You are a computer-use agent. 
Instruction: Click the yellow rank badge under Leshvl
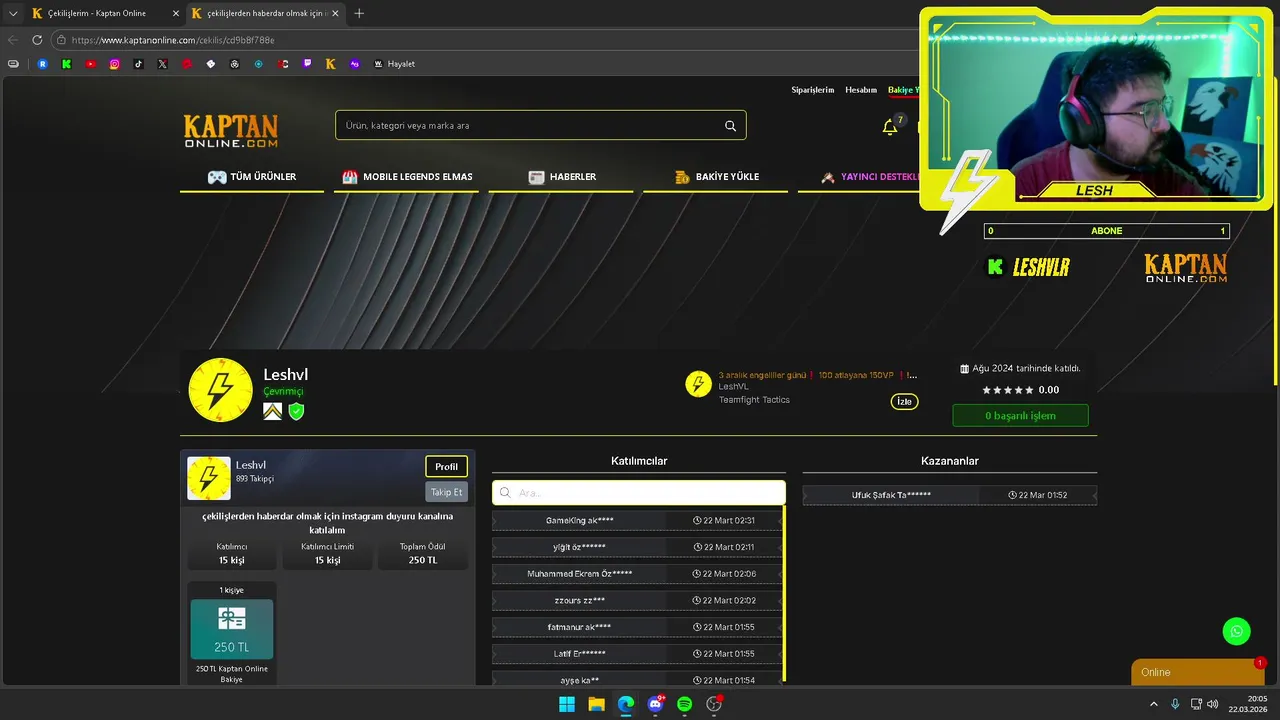272,411
